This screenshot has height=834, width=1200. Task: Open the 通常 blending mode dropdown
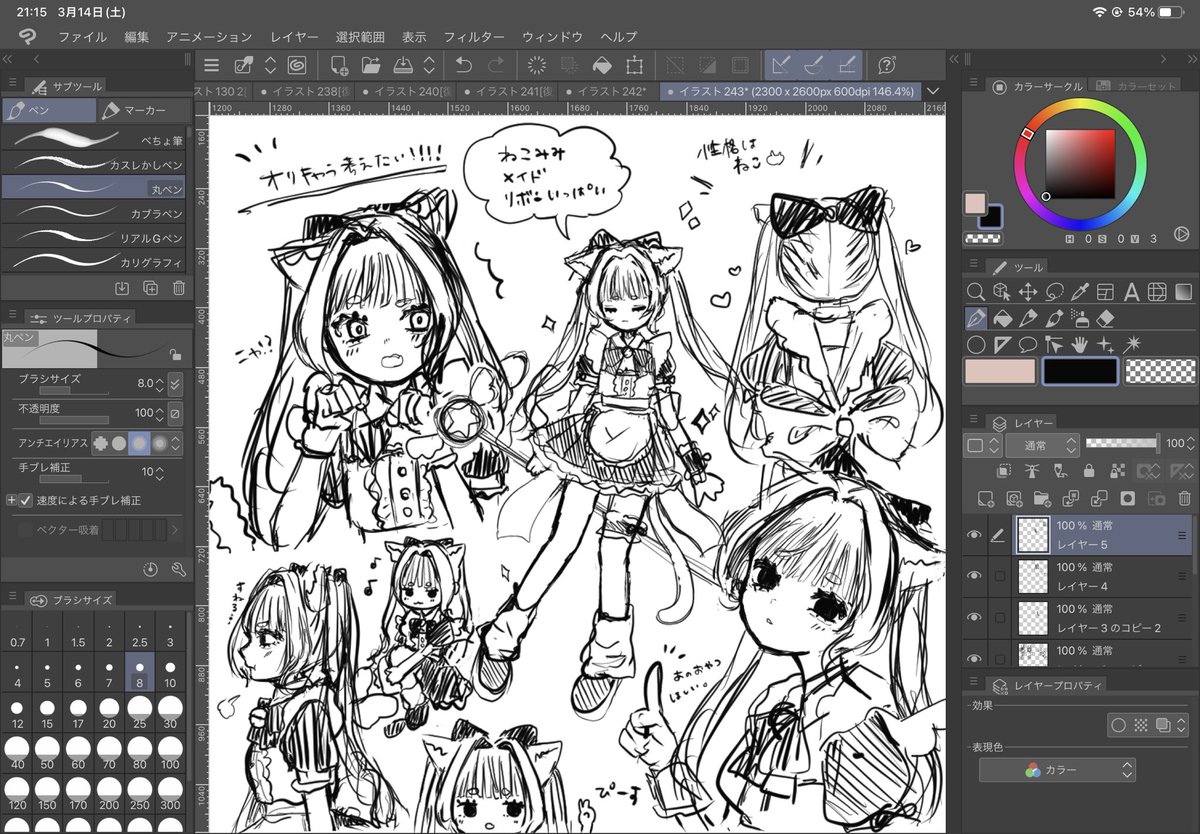pyautogui.click(x=1043, y=443)
